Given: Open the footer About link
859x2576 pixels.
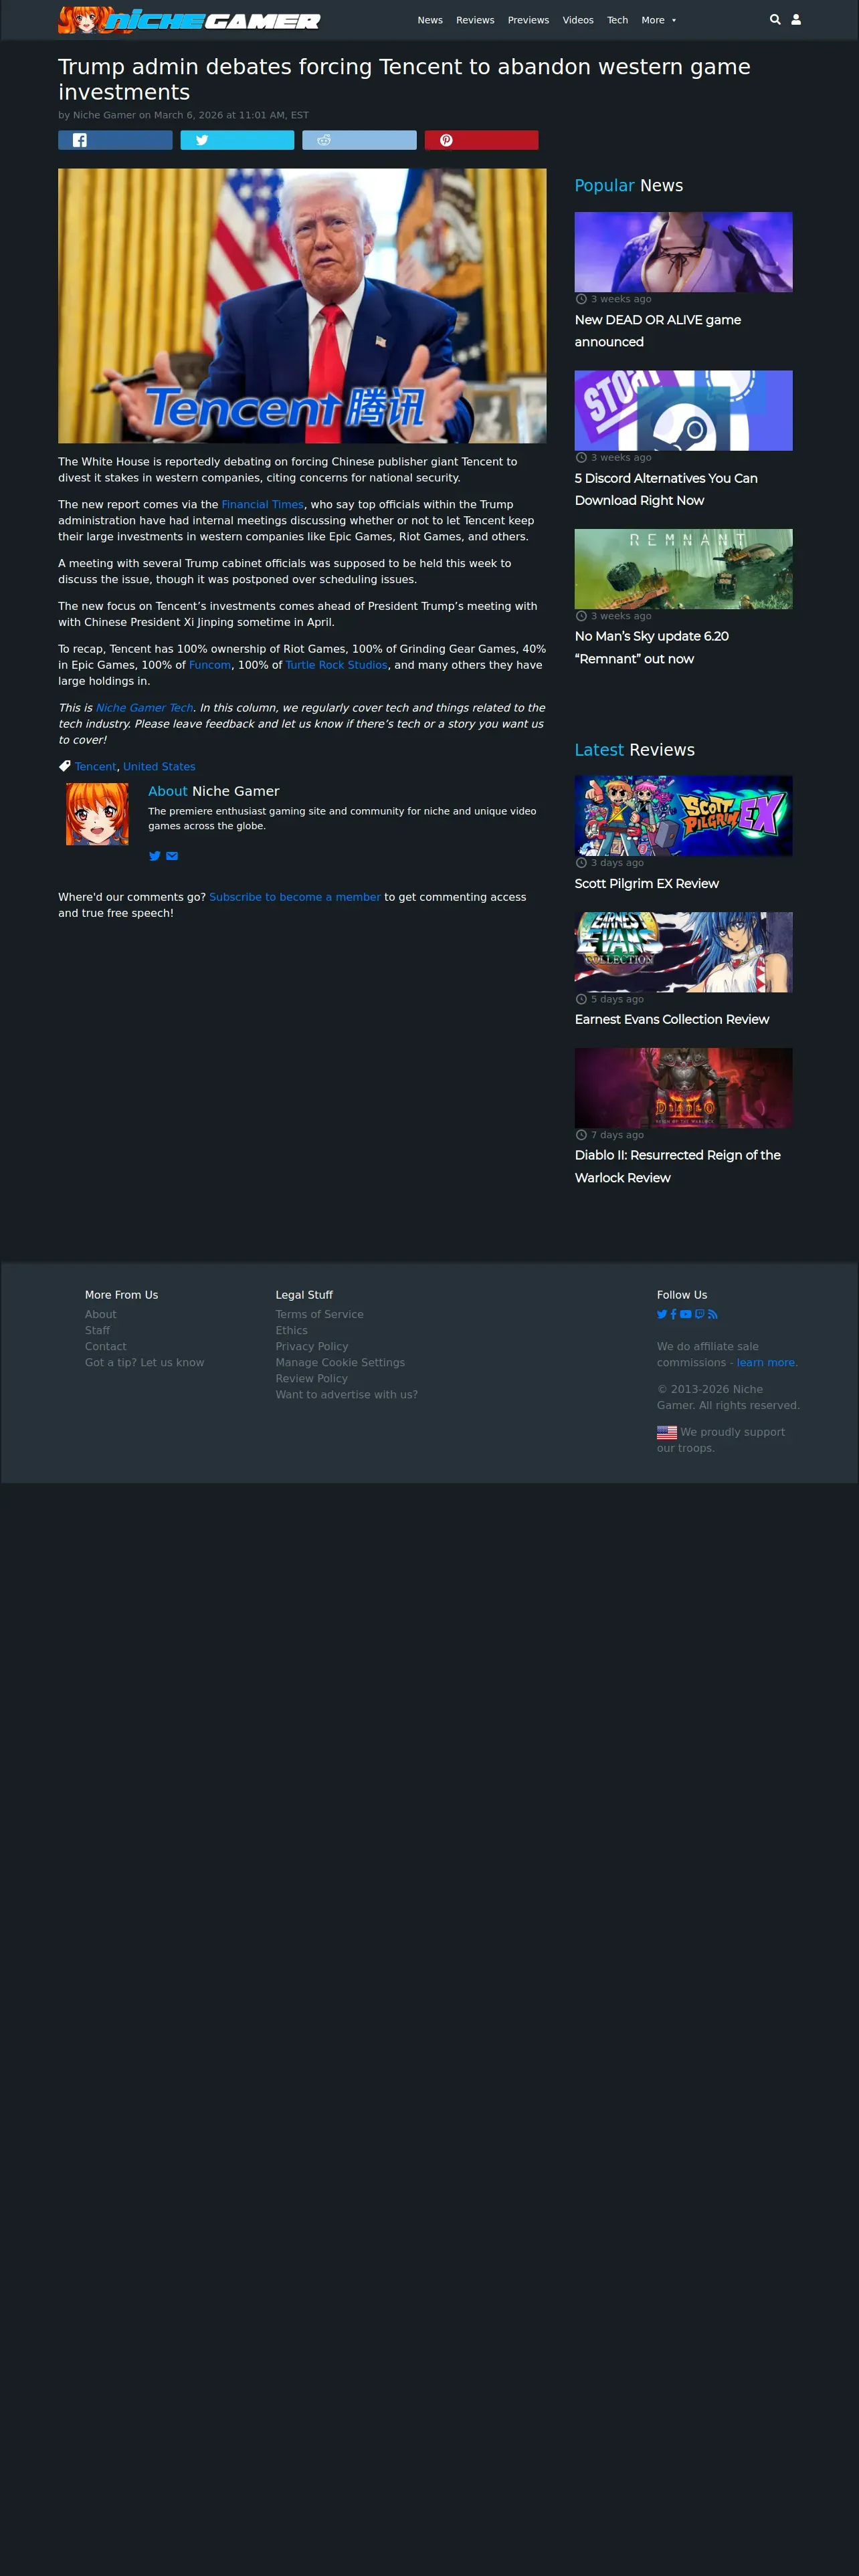Looking at the screenshot, I should click(100, 1315).
